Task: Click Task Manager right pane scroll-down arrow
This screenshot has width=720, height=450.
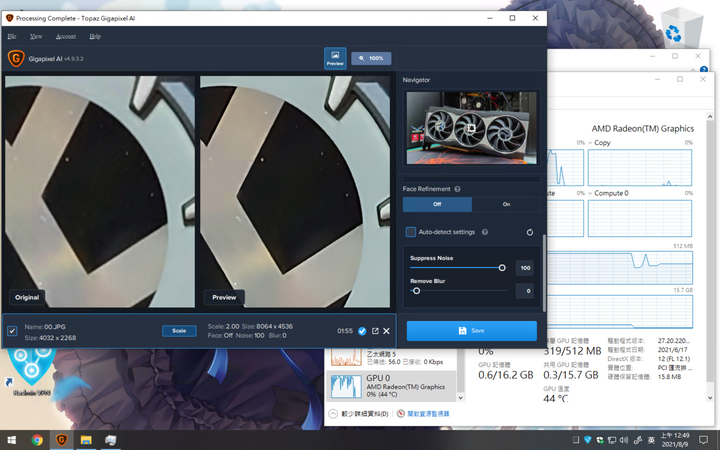Action: click(x=710, y=398)
